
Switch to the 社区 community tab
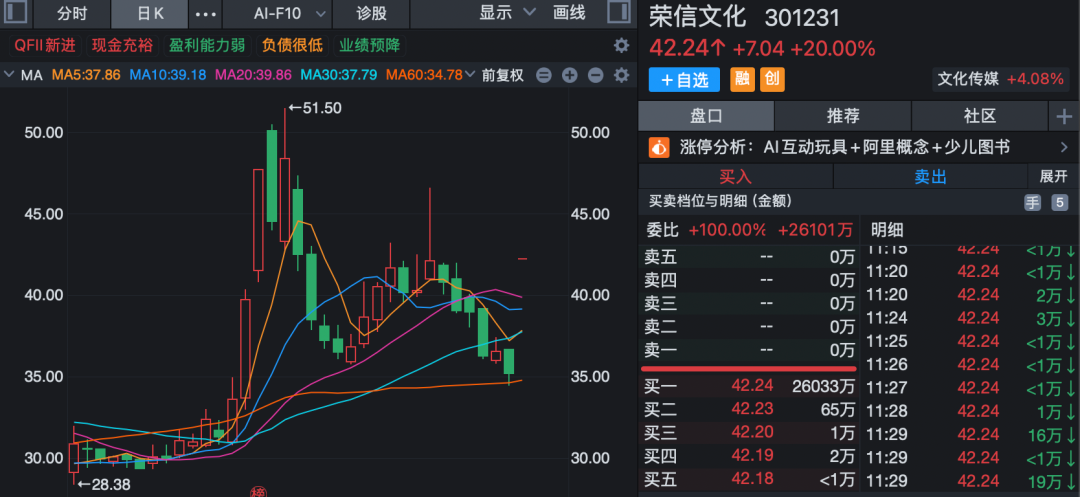[979, 117]
